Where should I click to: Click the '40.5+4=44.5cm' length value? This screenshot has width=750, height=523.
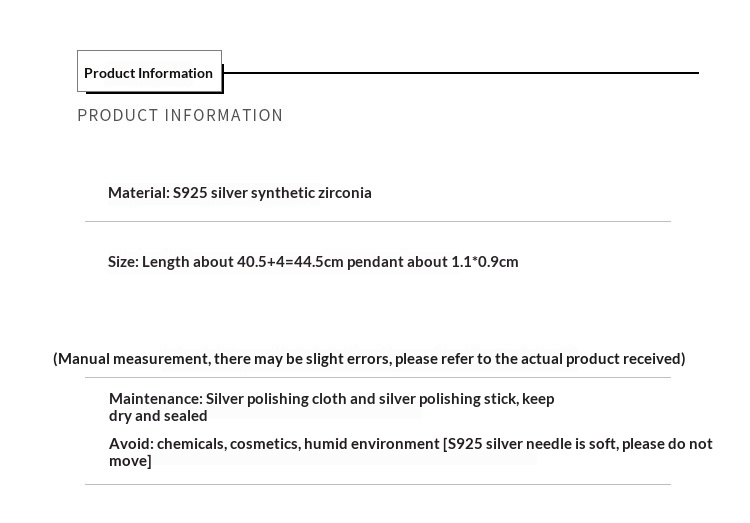[x=290, y=262]
